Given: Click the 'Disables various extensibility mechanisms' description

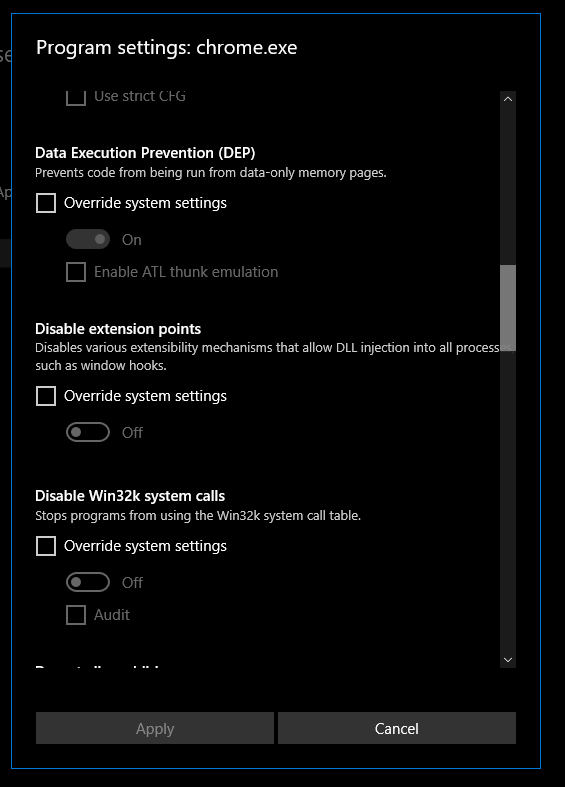Looking at the screenshot, I should (x=275, y=356).
